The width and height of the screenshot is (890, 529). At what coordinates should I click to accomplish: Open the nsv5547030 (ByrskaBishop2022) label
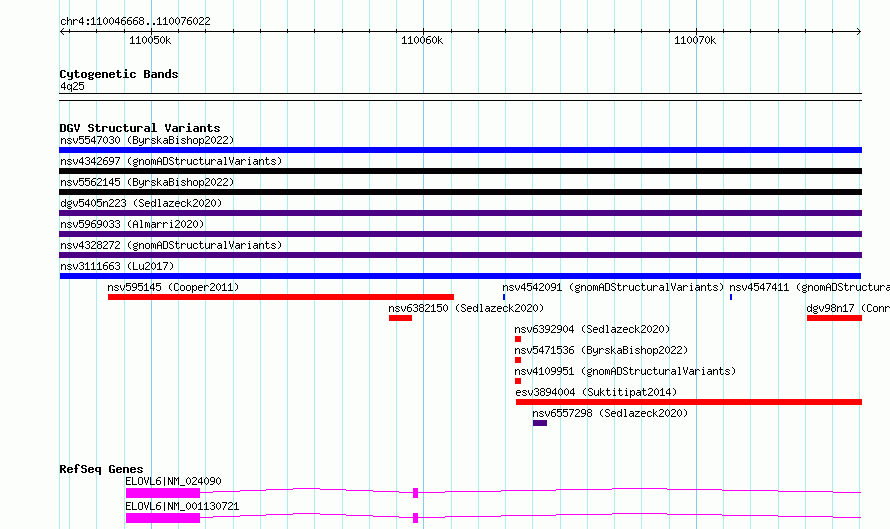(x=147, y=140)
